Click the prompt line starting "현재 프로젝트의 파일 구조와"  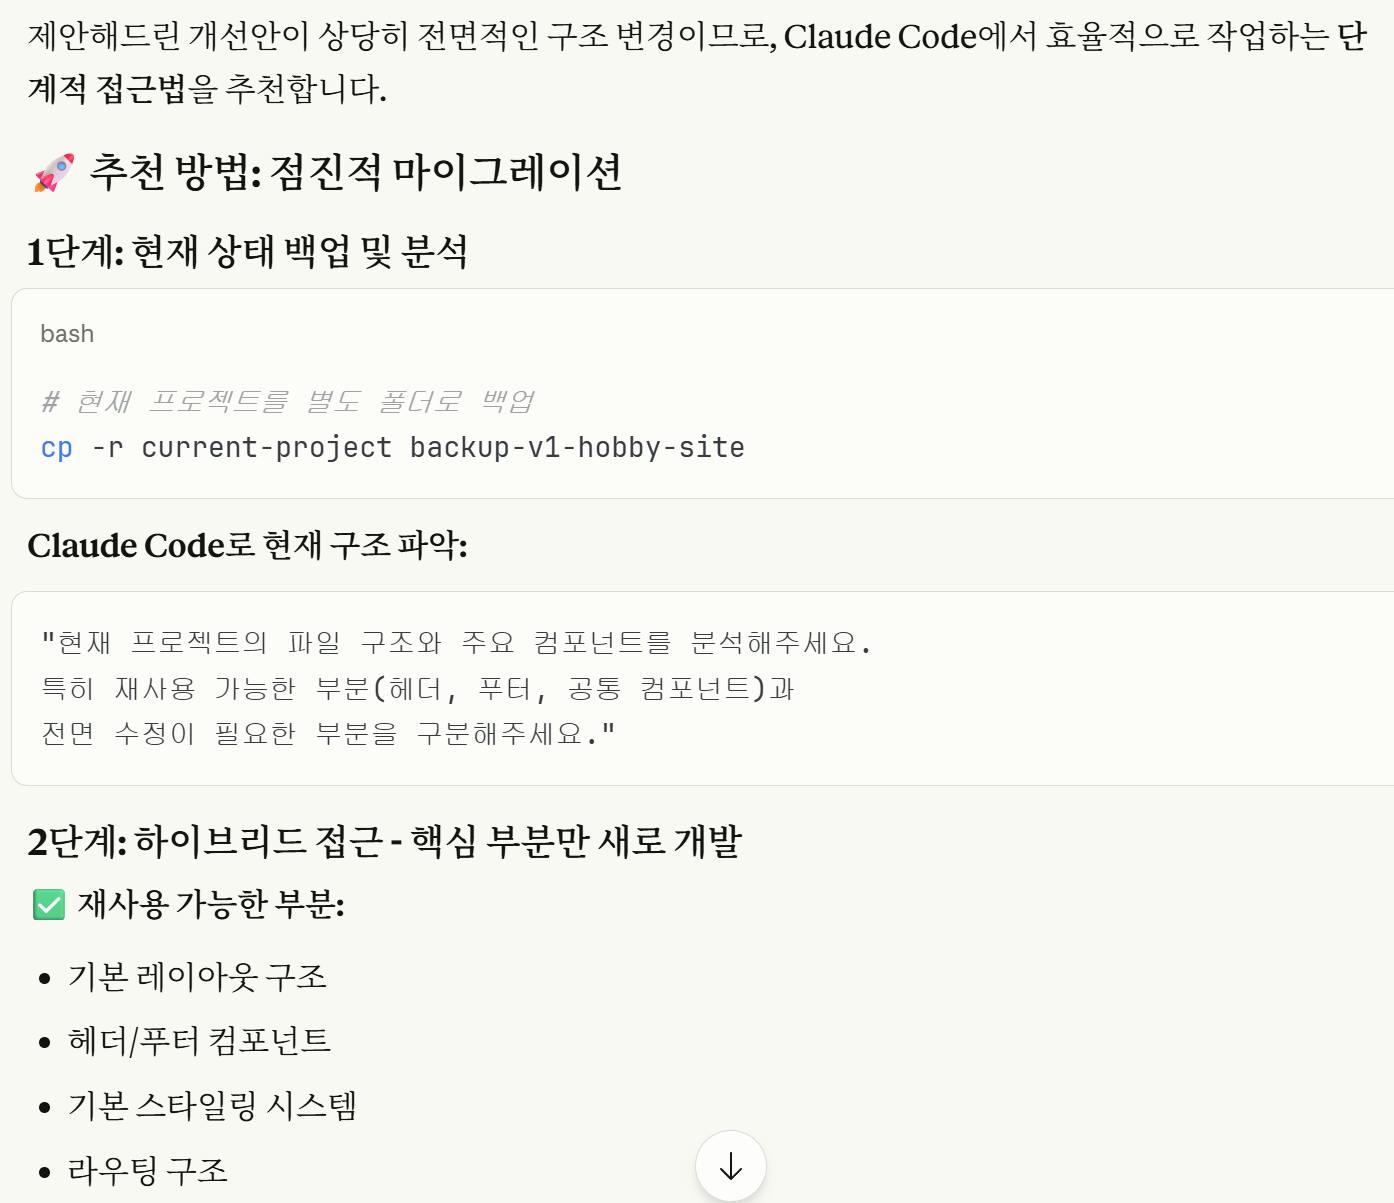(x=456, y=643)
